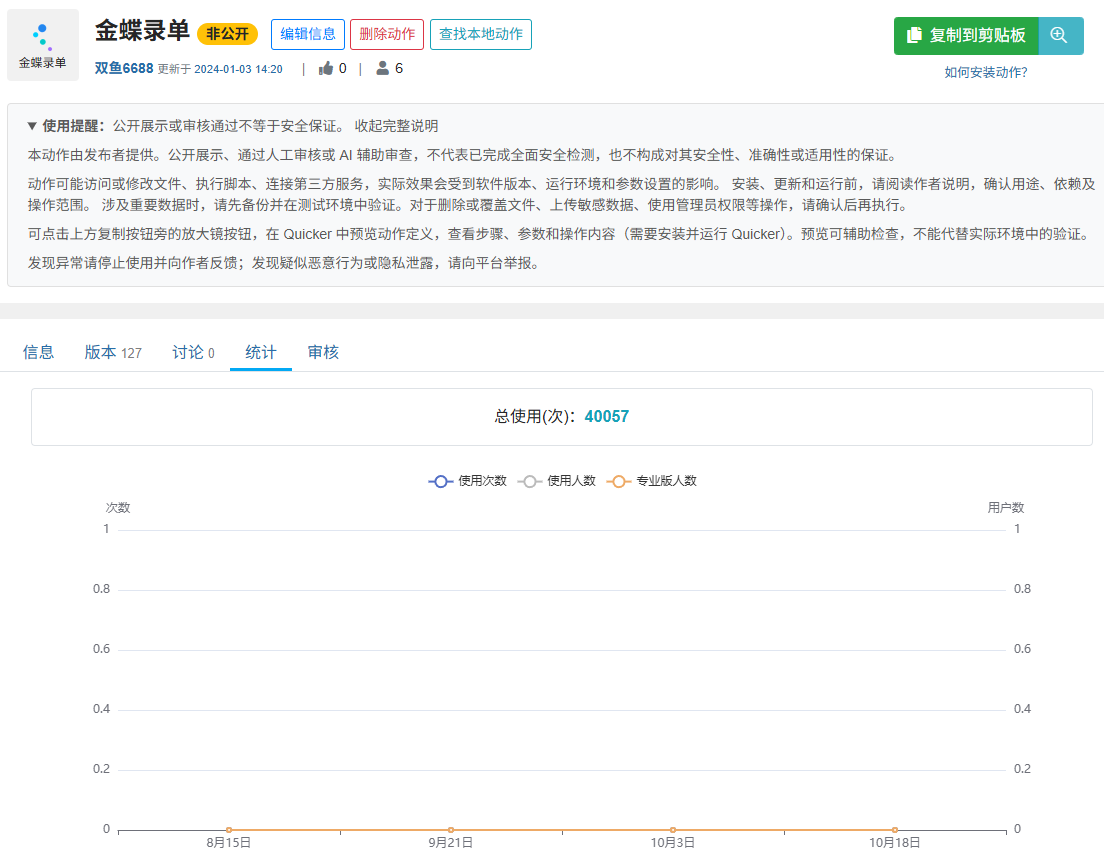This screenshot has width=1104, height=860.
Task: Click 查找本地动作 button
Action: [x=481, y=35]
